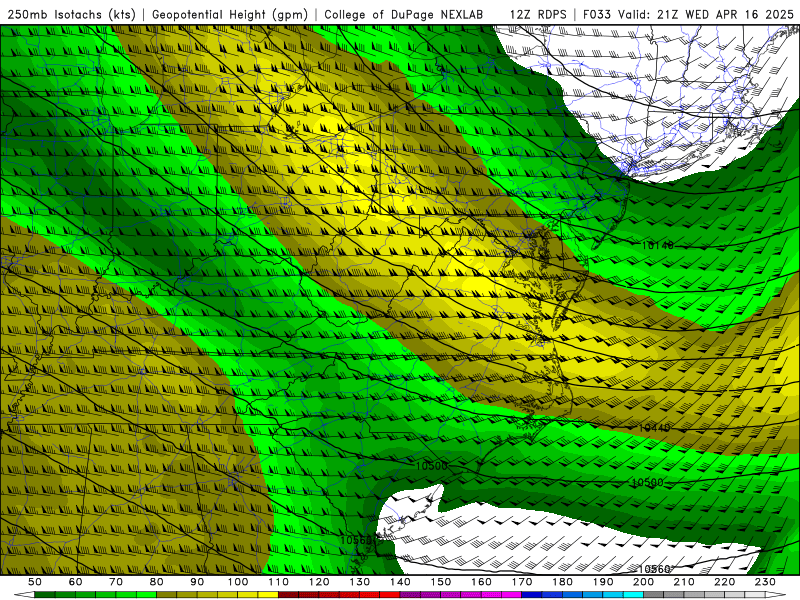Click the 90 value on the color scale
The height and width of the screenshot is (600, 800).
[197, 582]
